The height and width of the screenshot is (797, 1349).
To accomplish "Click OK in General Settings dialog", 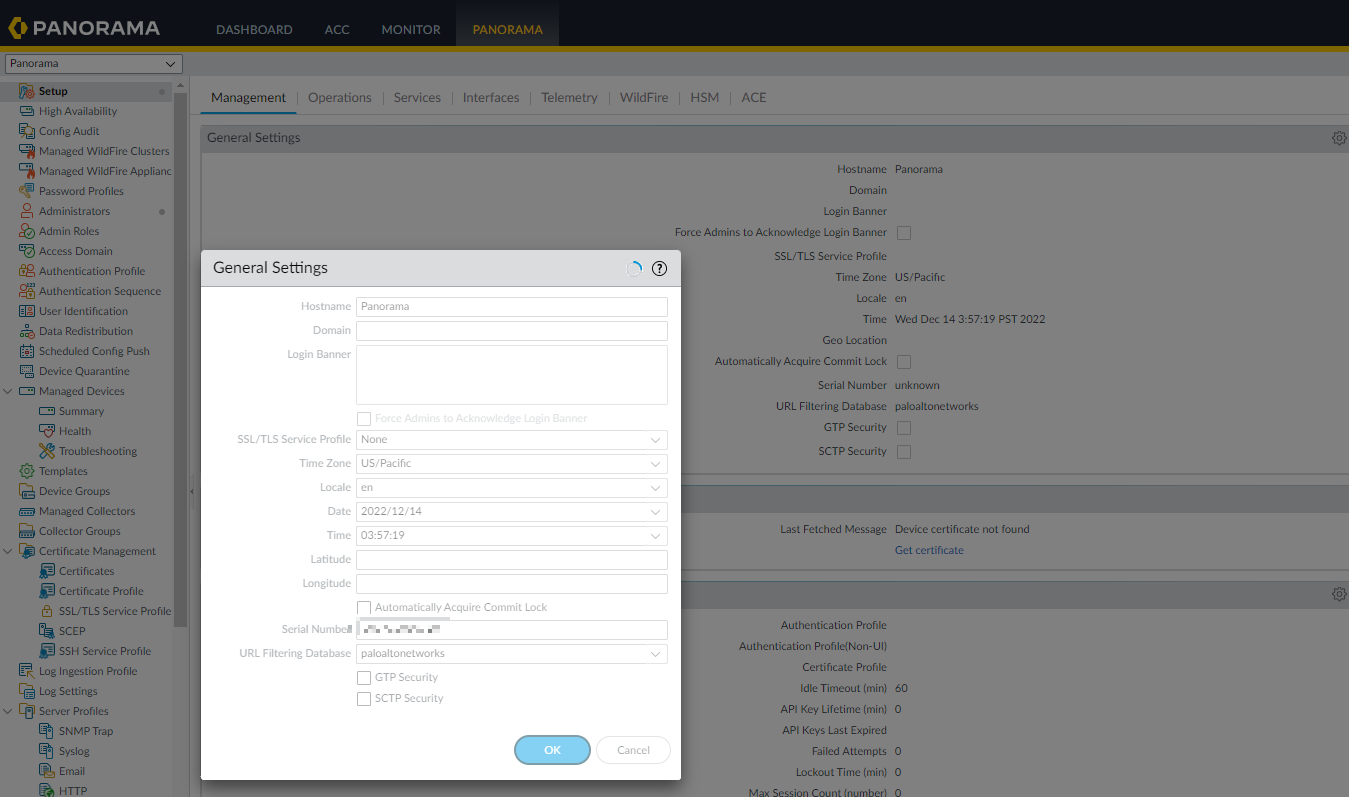I will pyautogui.click(x=552, y=750).
